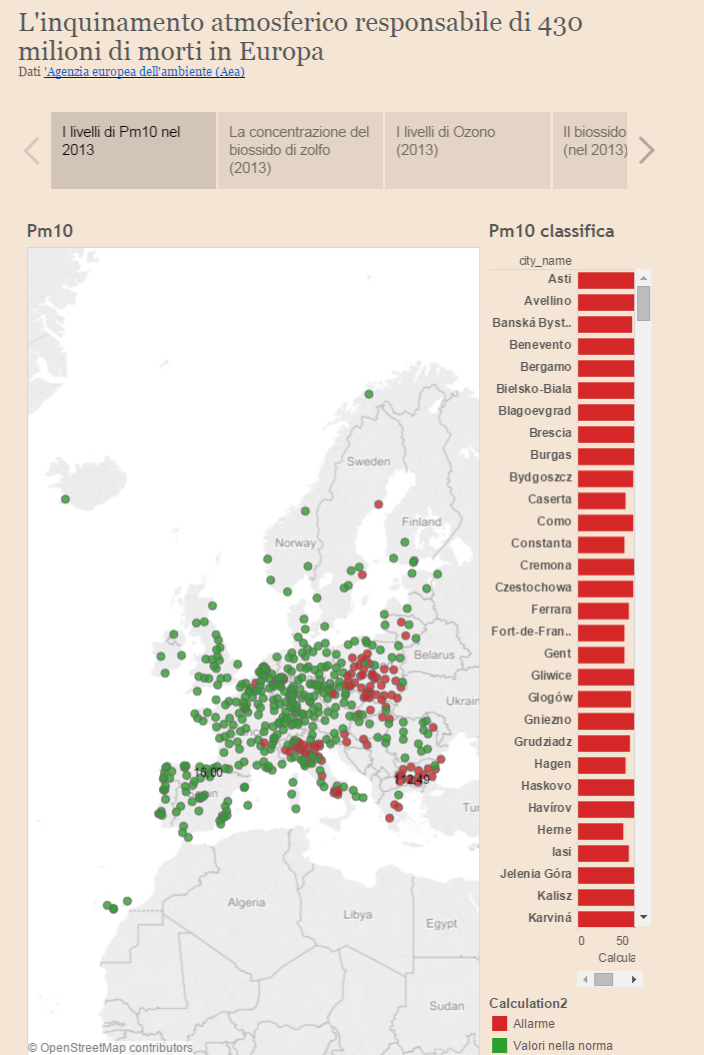Click the city_name column header
Screen dimensions: 704x1055
545,261
